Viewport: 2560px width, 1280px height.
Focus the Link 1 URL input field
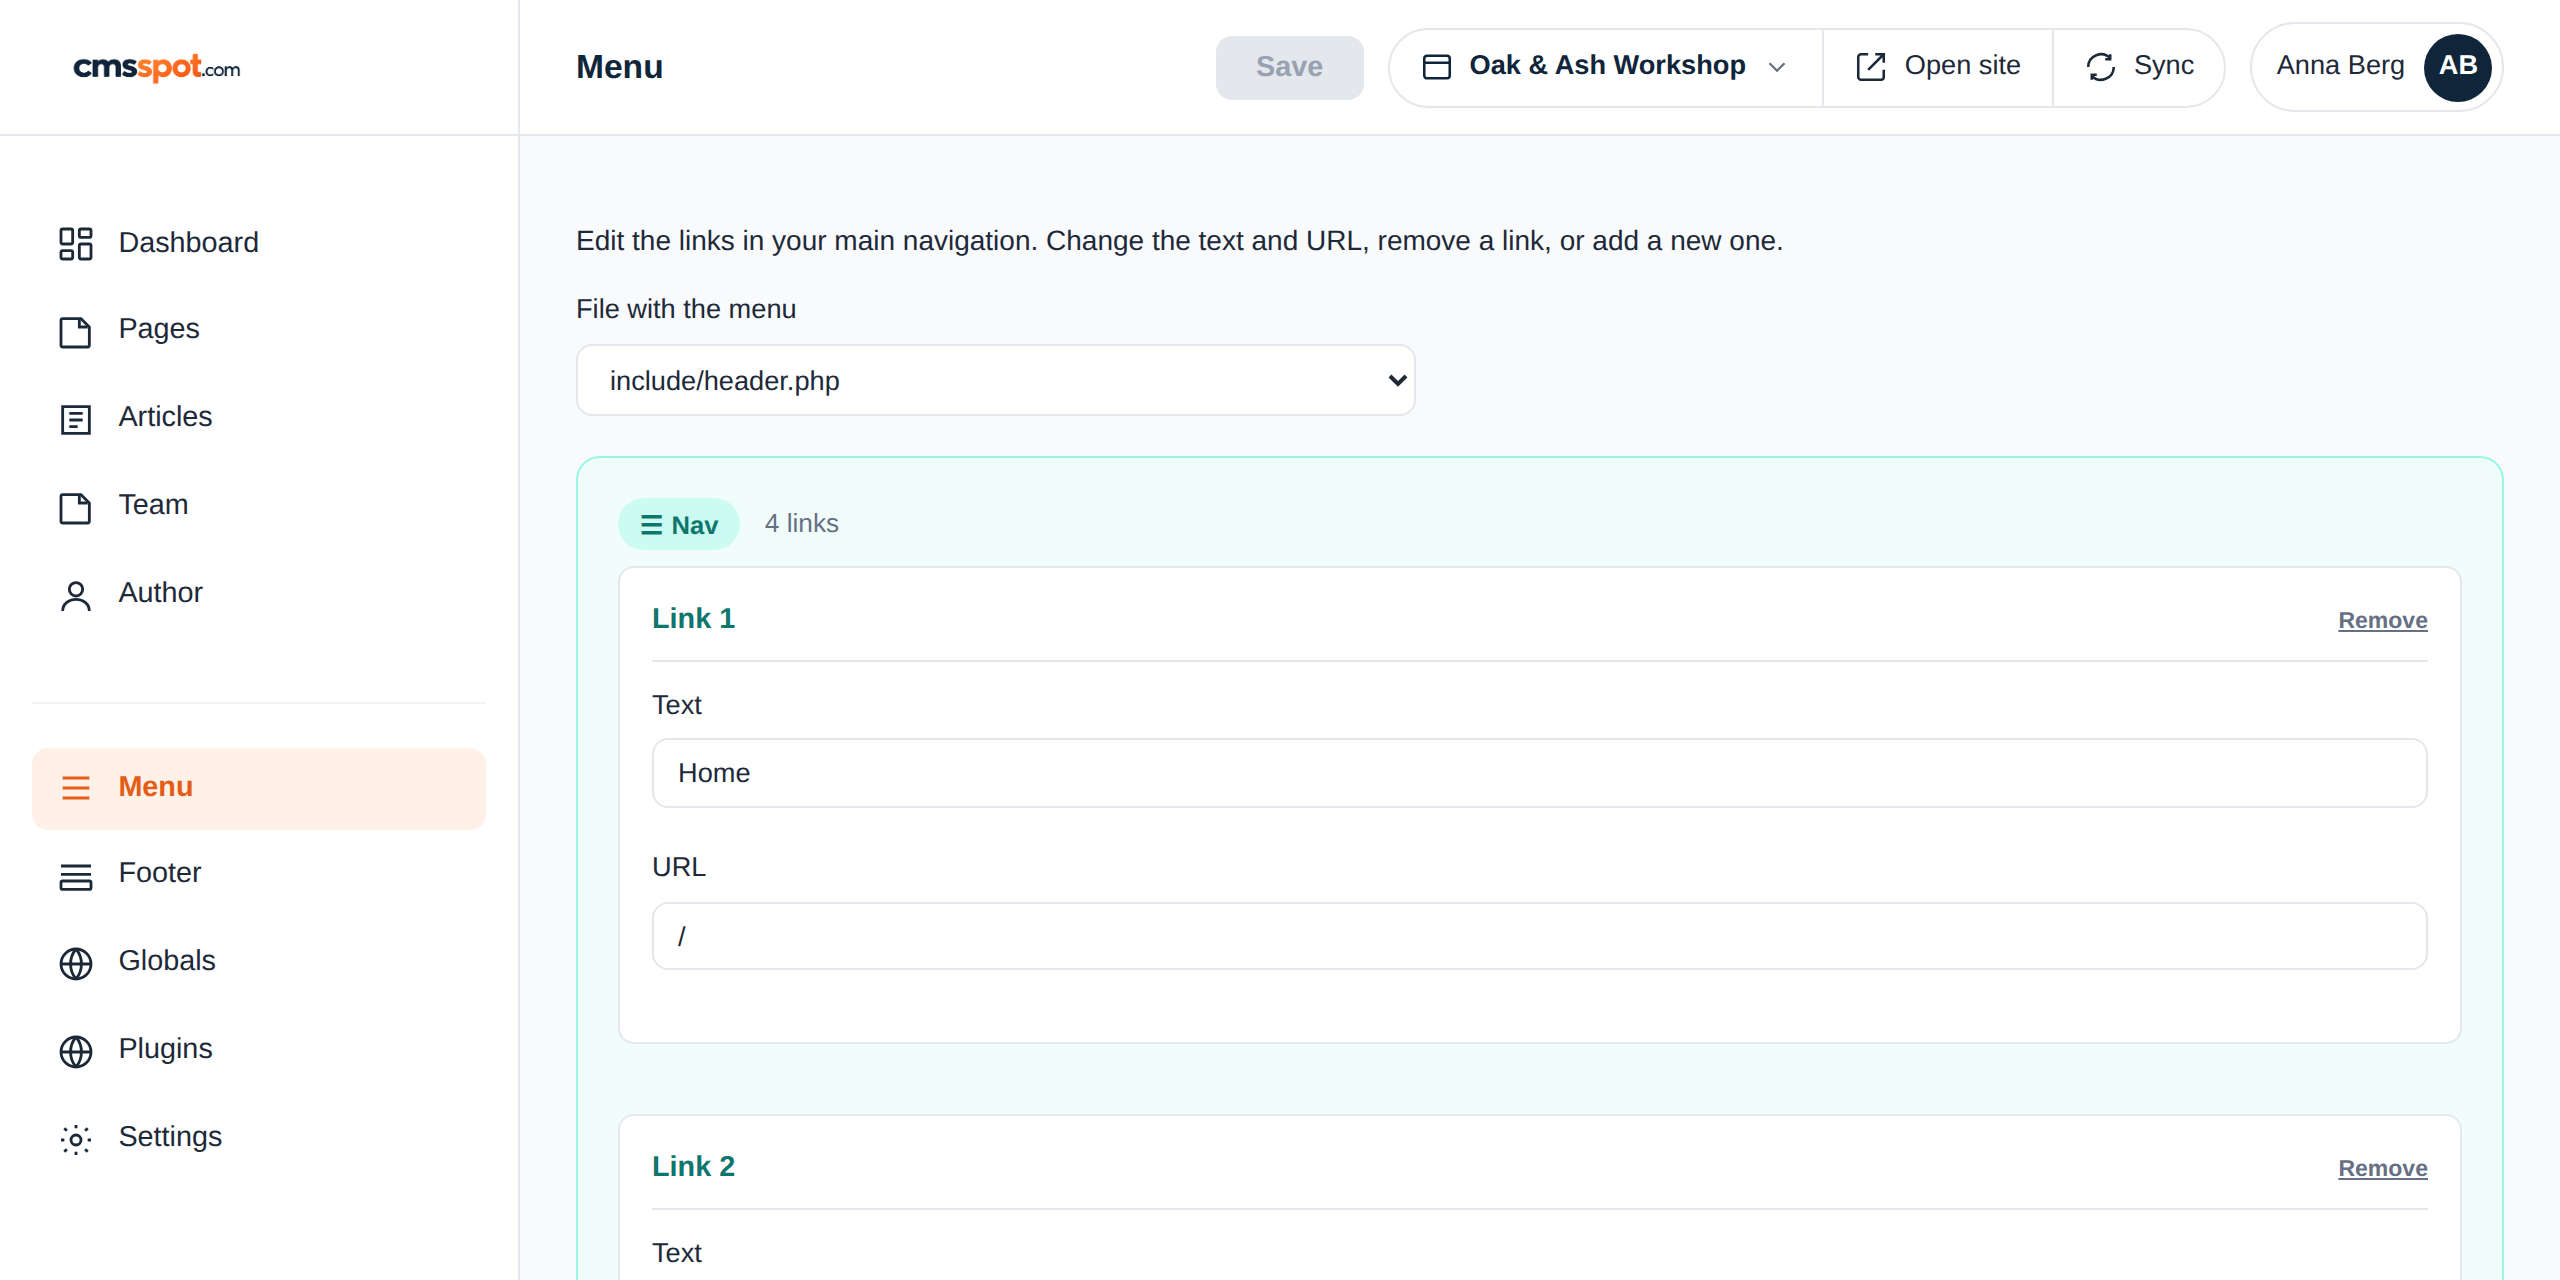click(x=1539, y=936)
